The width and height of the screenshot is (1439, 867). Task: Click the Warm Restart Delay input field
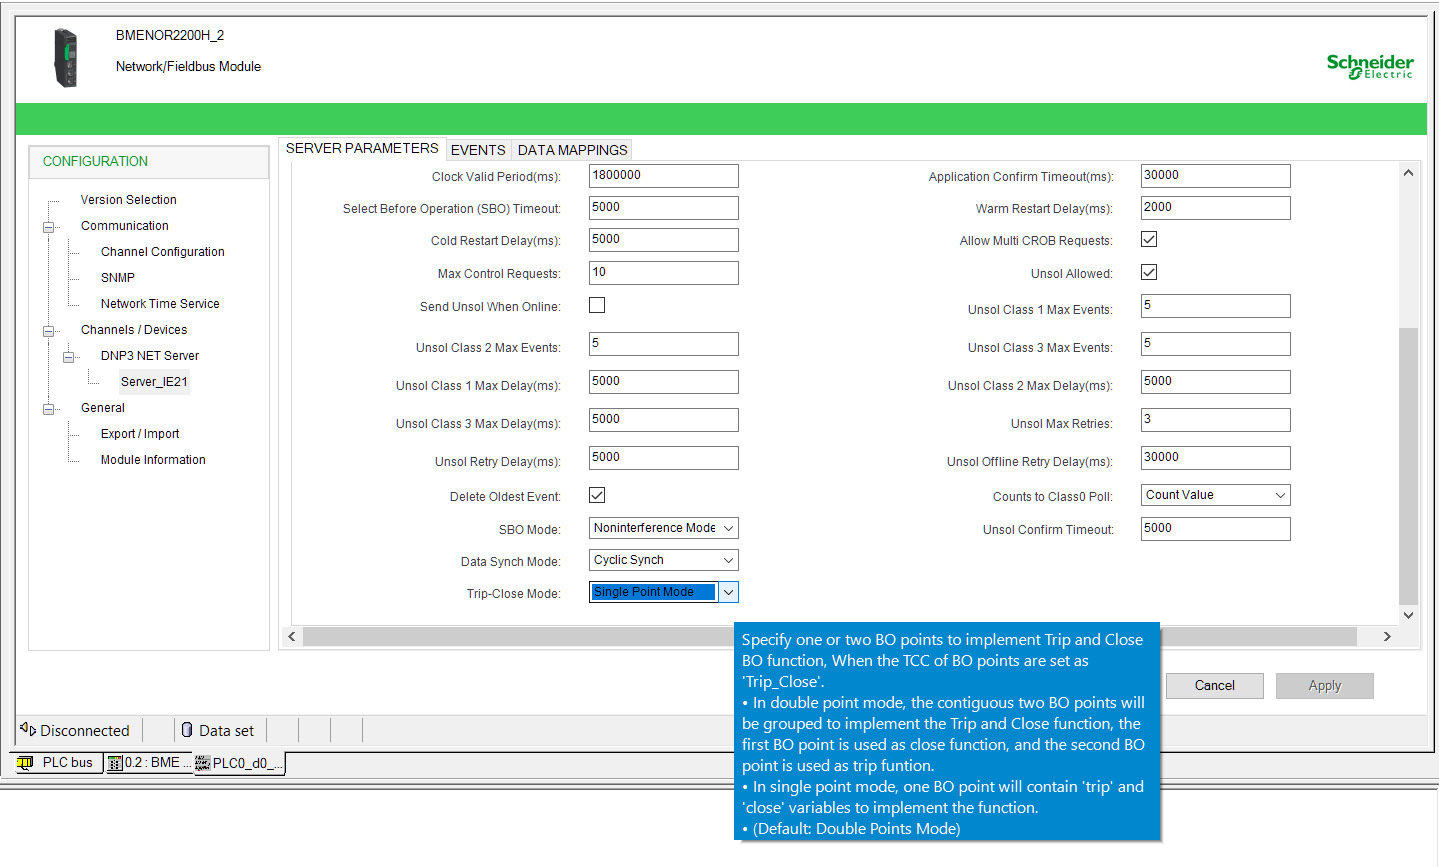point(1216,208)
